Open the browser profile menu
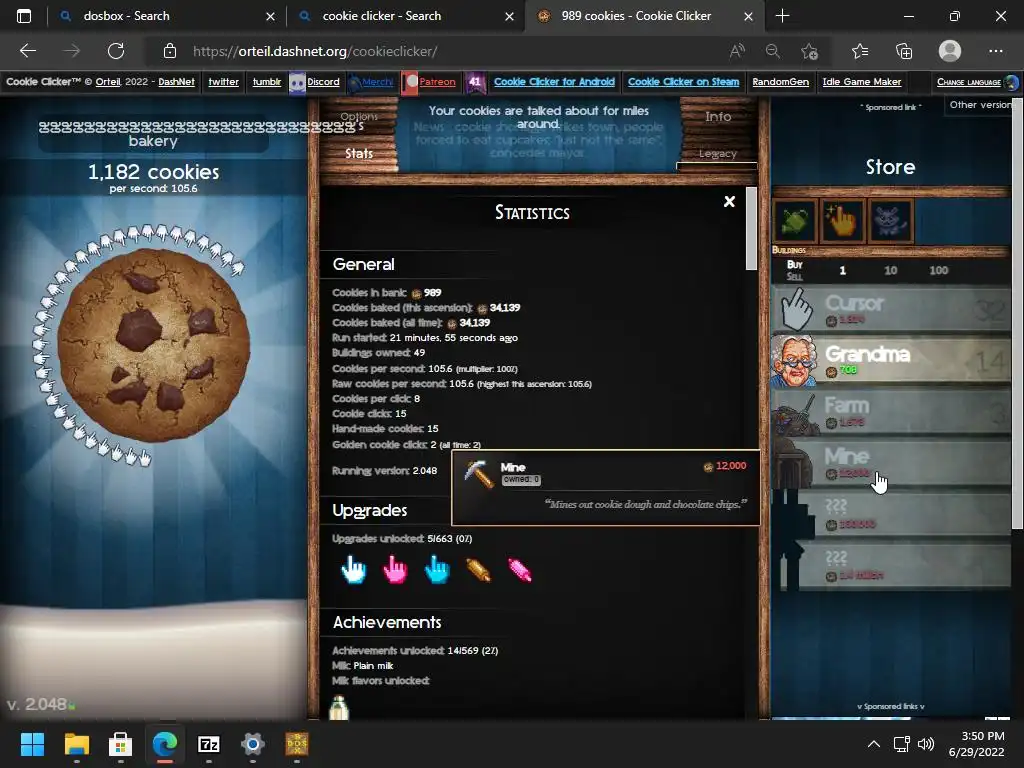This screenshot has height=768, width=1024. click(x=950, y=51)
